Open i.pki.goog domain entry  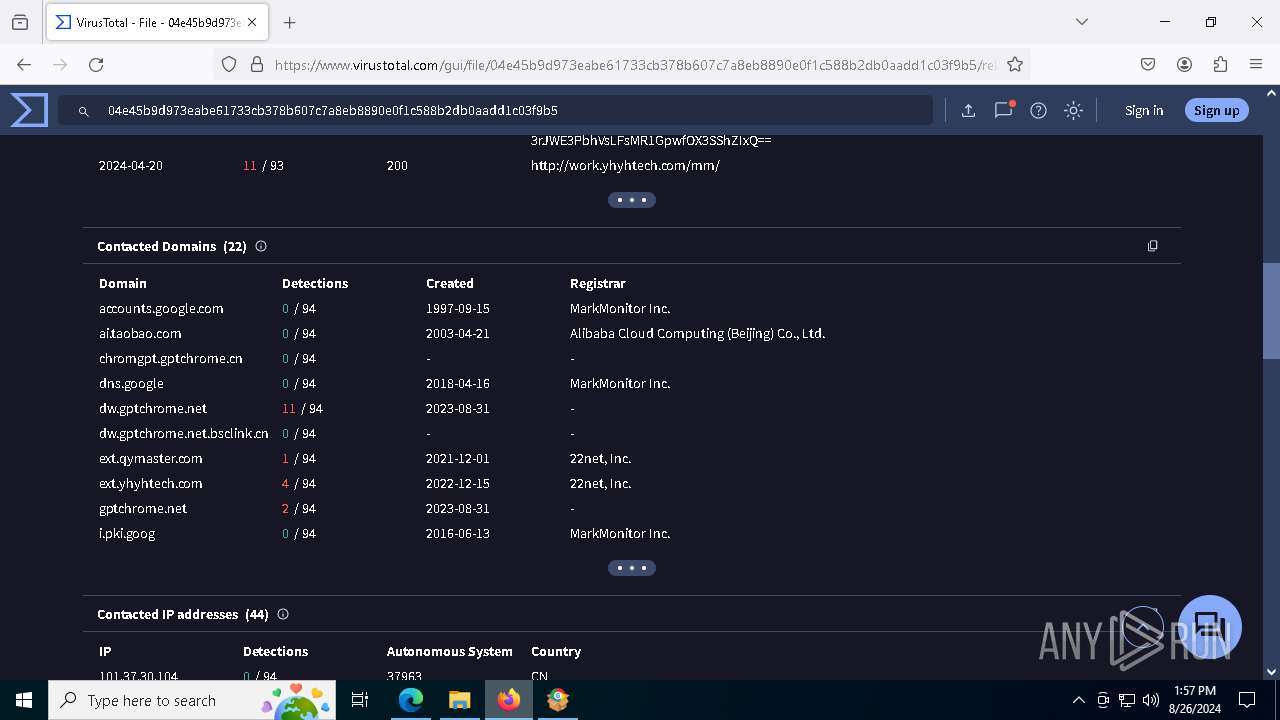(127, 534)
